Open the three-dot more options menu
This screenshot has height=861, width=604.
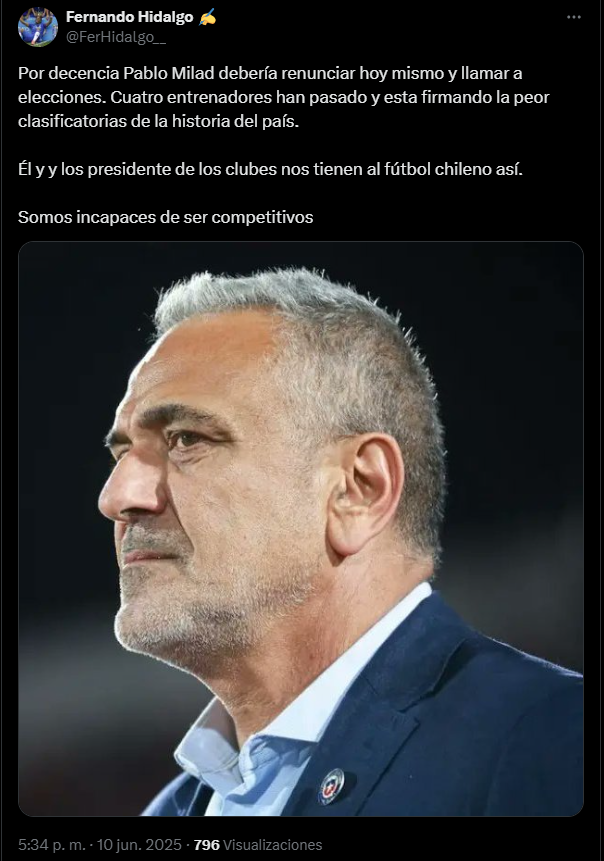574,18
